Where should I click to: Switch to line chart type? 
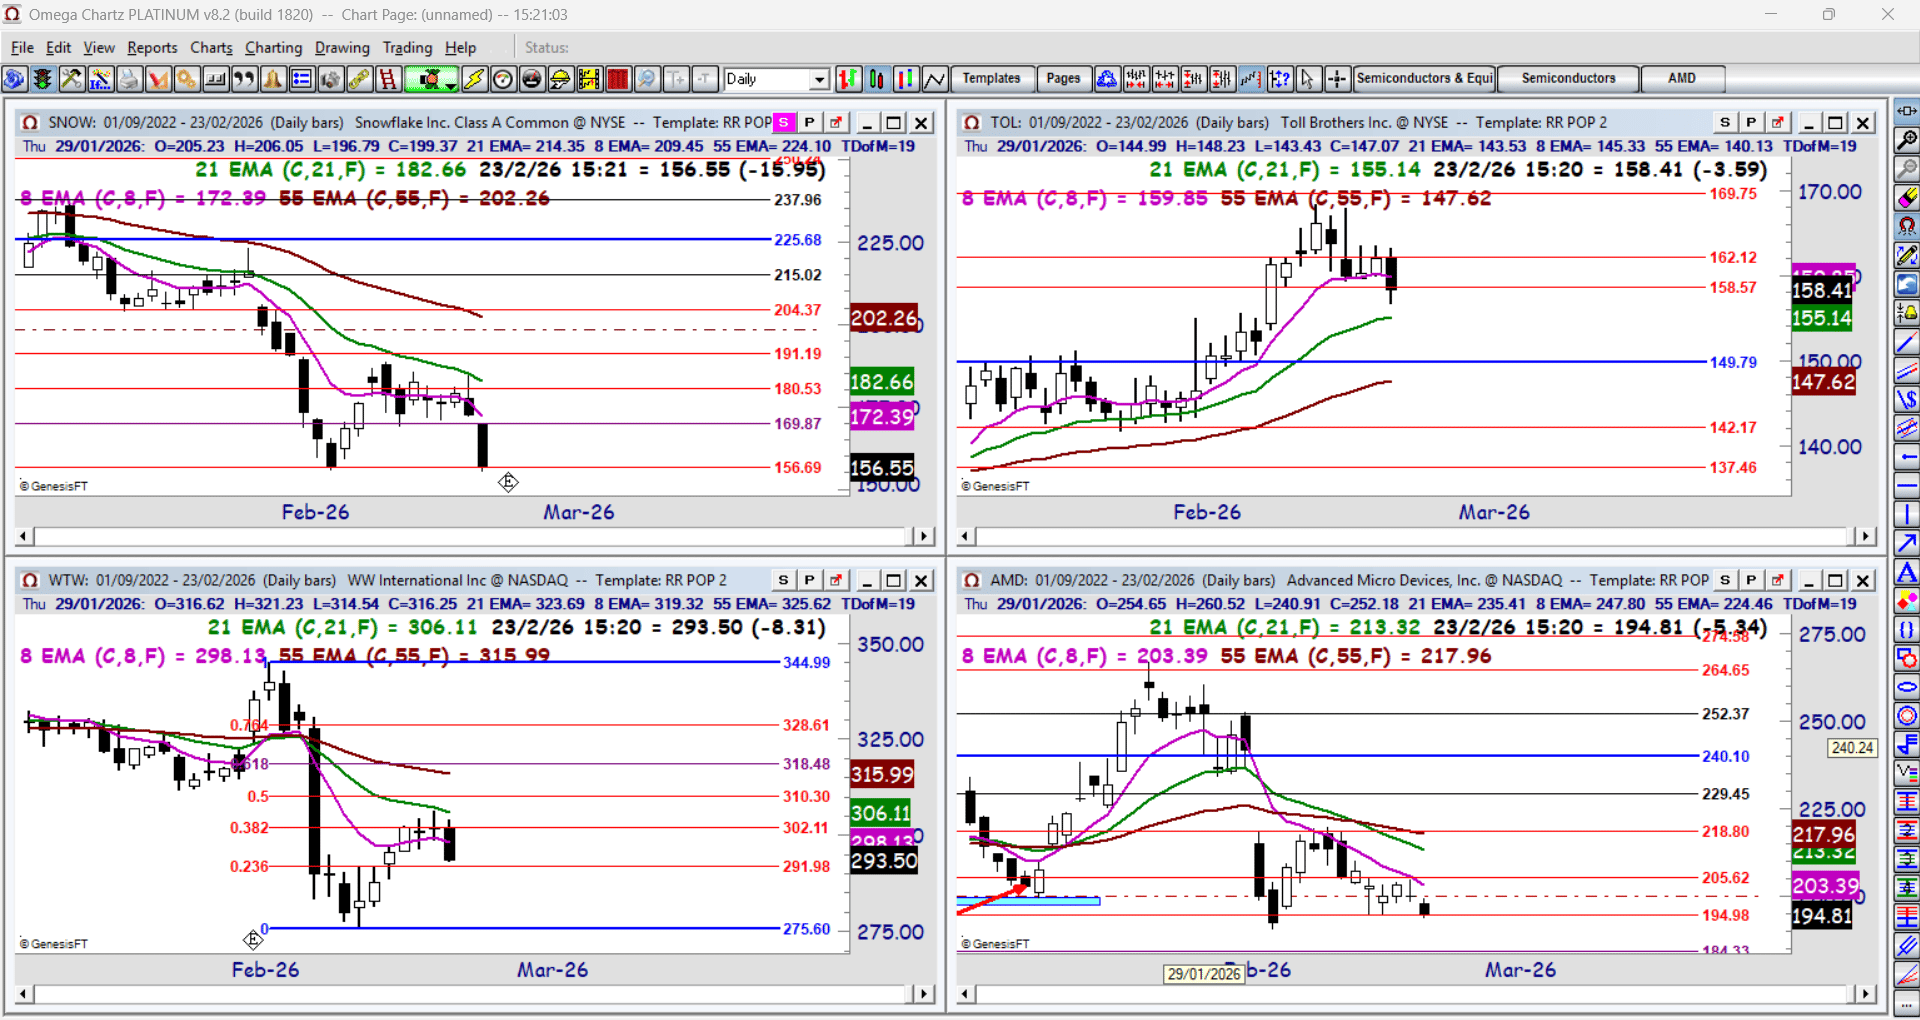(x=935, y=79)
